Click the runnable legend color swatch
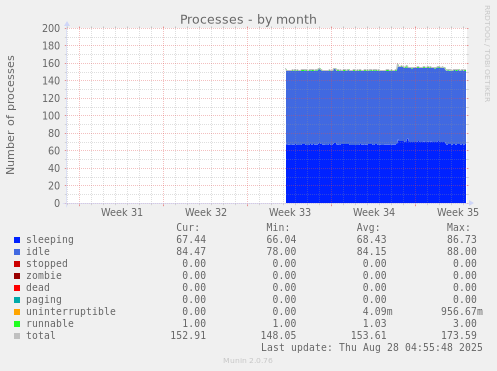Screen dimensions: 497x371 (17, 324)
